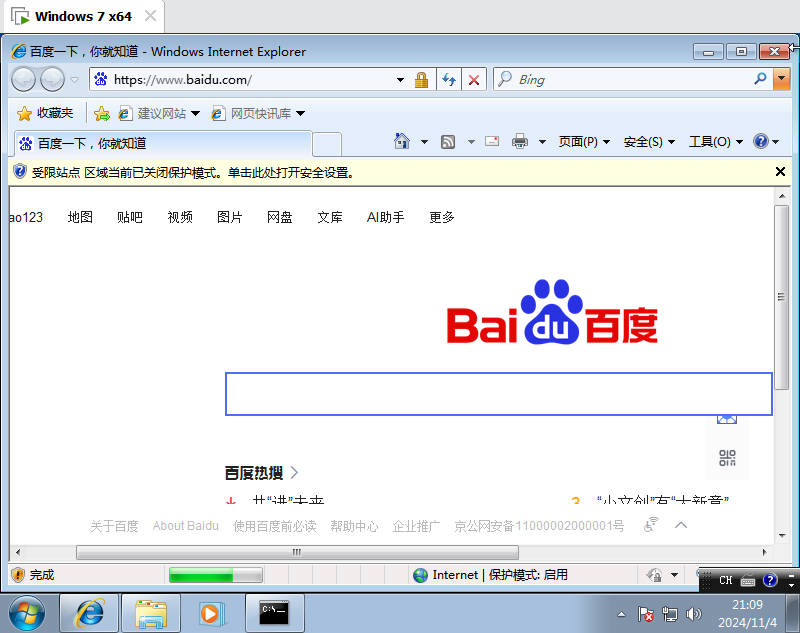Screen dimensions: 800x633
Task: Click the Help question mark icon
Action: point(760,141)
